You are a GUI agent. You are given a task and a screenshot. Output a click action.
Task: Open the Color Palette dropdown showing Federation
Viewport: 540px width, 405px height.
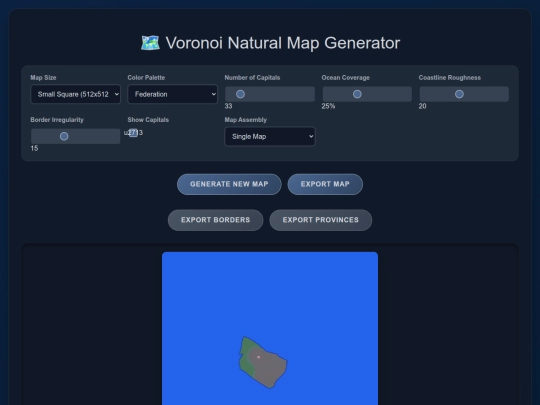tap(173, 94)
